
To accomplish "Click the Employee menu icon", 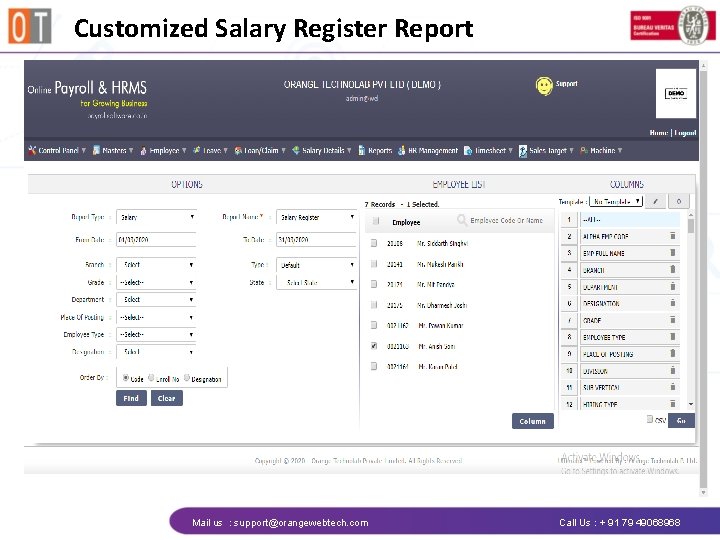I will (x=143, y=151).
